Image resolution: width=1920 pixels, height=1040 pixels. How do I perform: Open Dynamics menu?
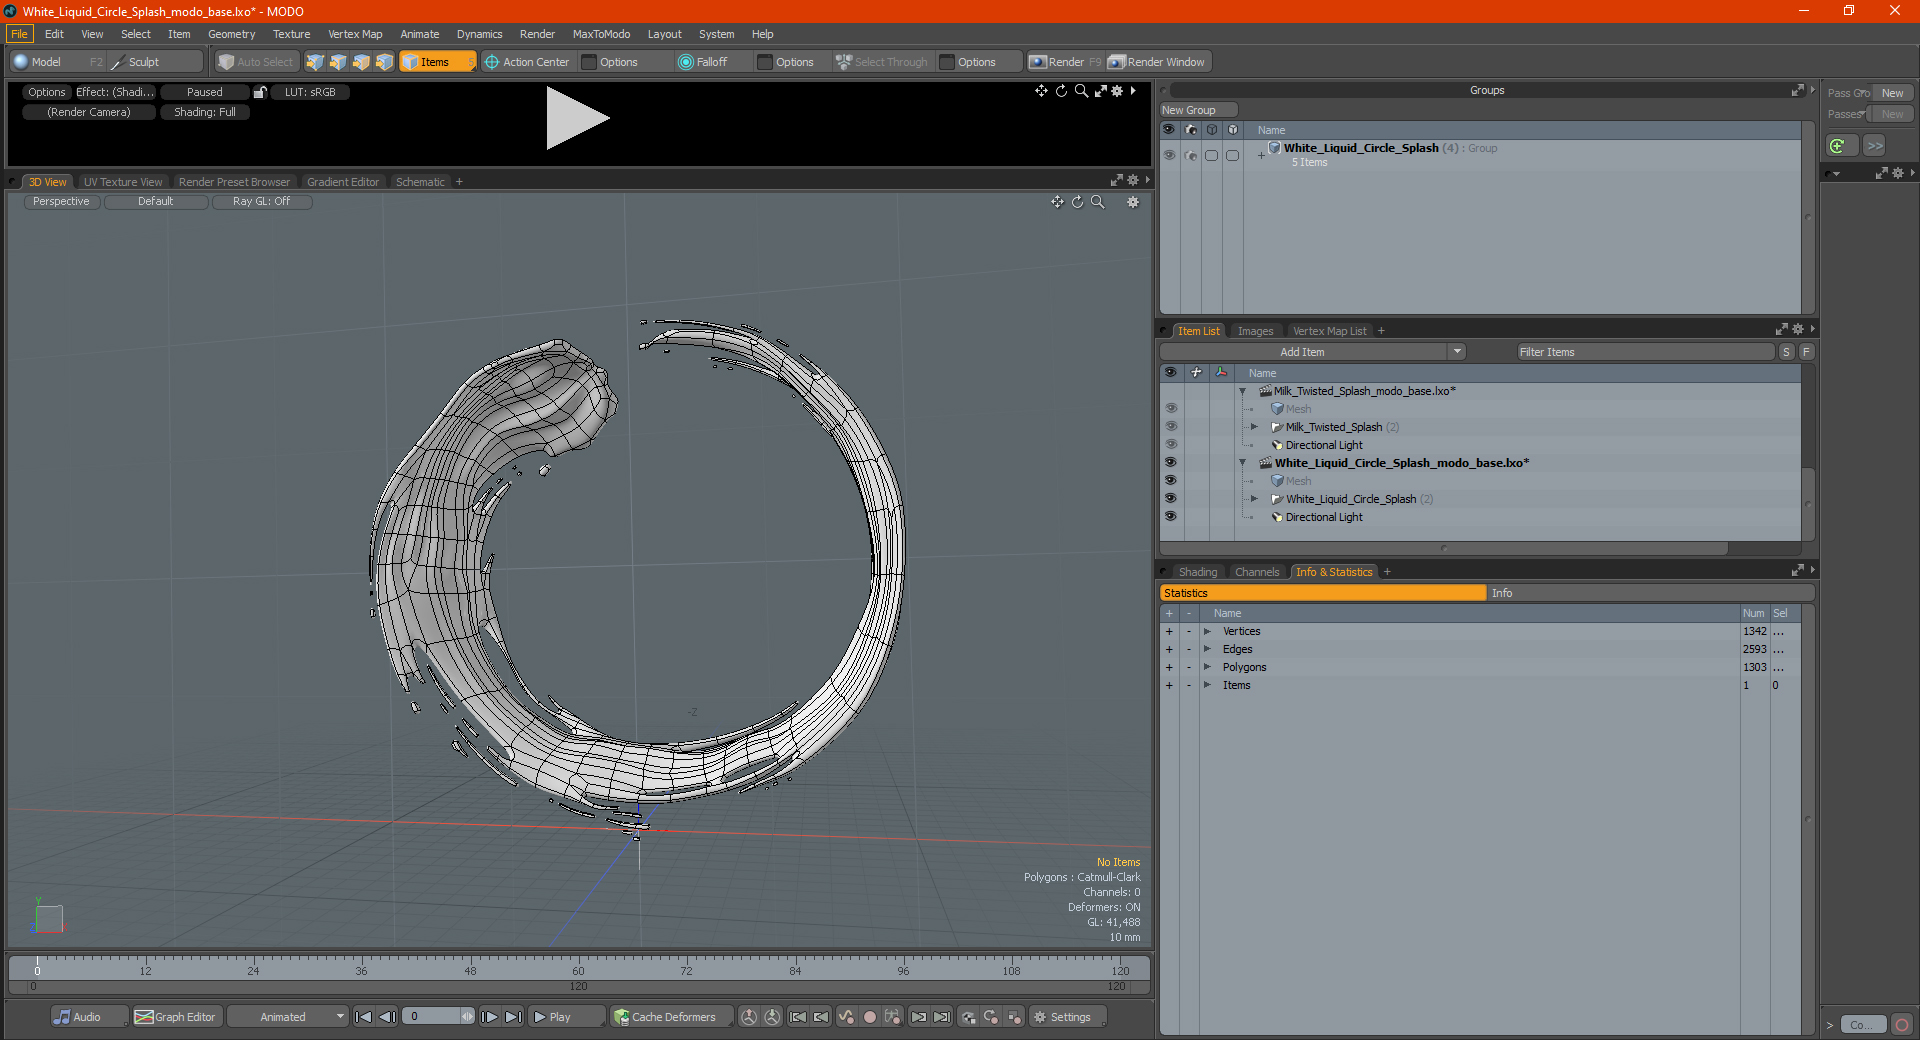click(x=479, y=34)
